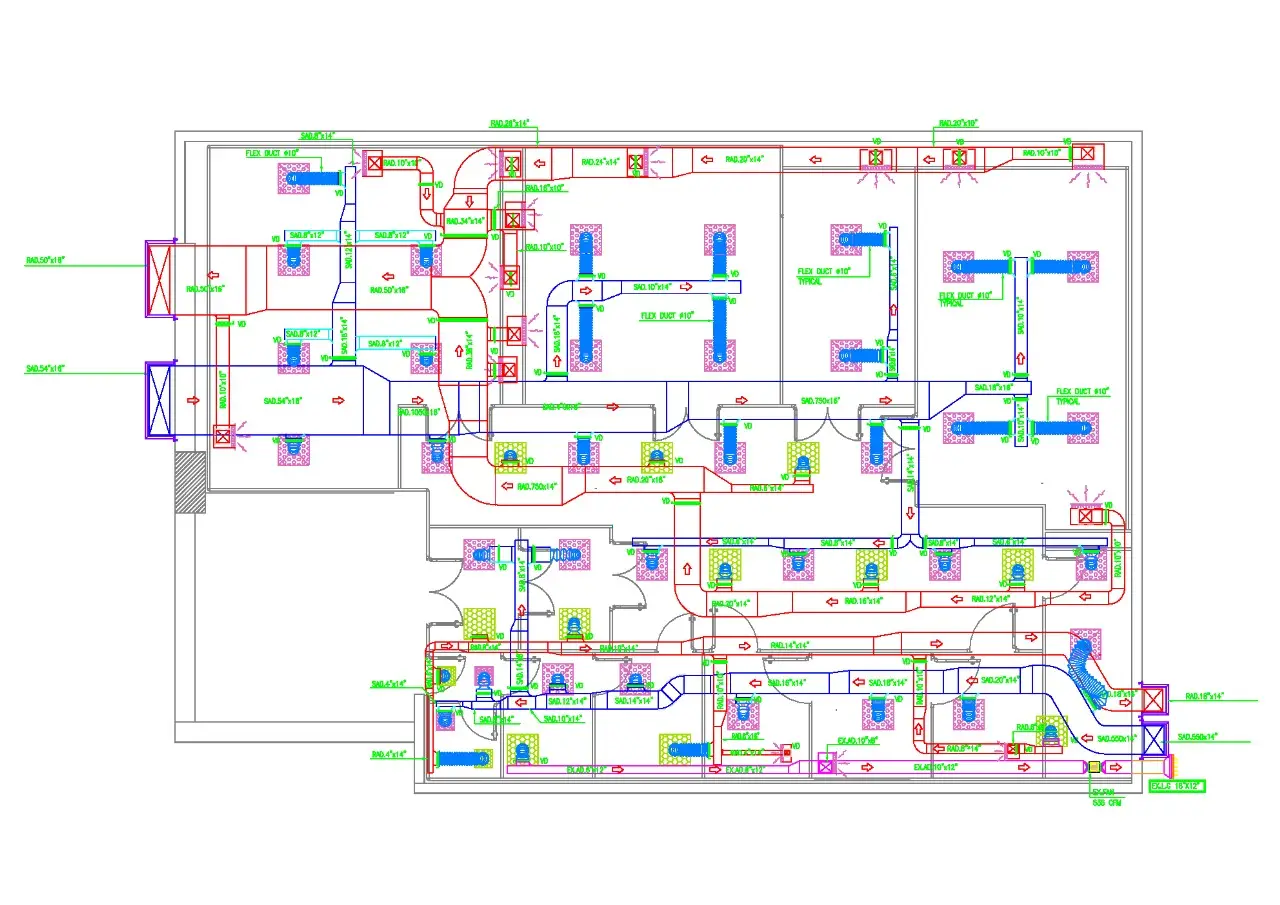This screenshot has width=1280, height=905.
Task: Select the gray hatched column block
Action: click(x=190, y=483)
